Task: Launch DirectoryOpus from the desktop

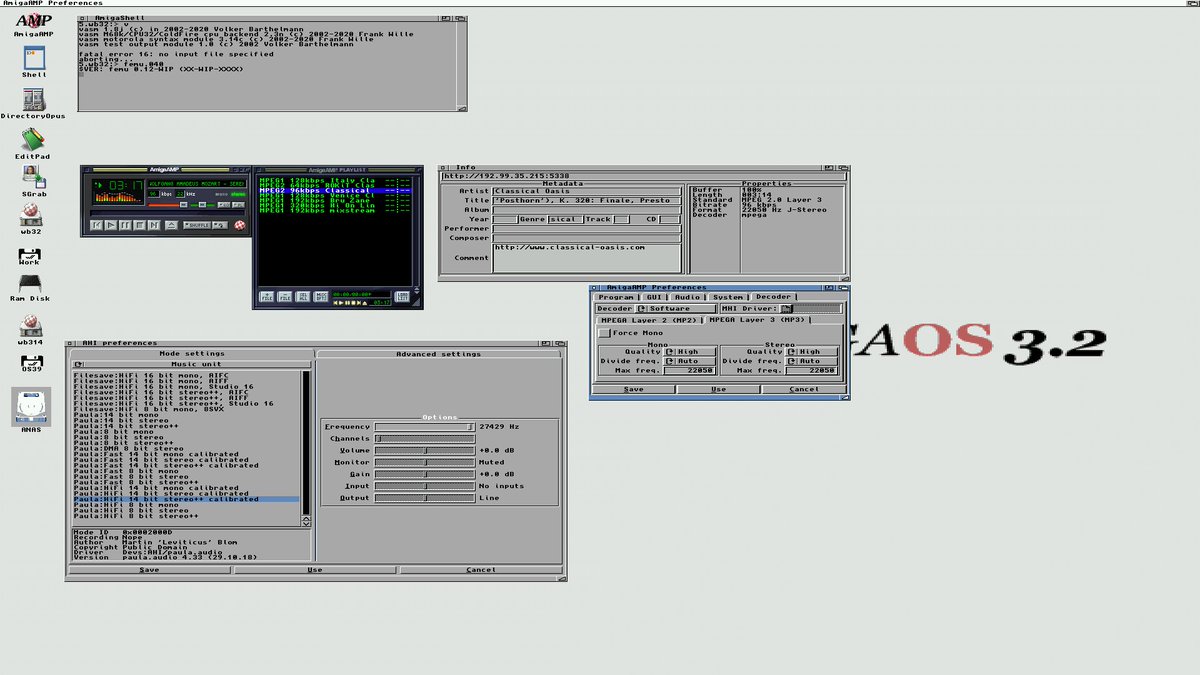Action: (x=33, y=103)
